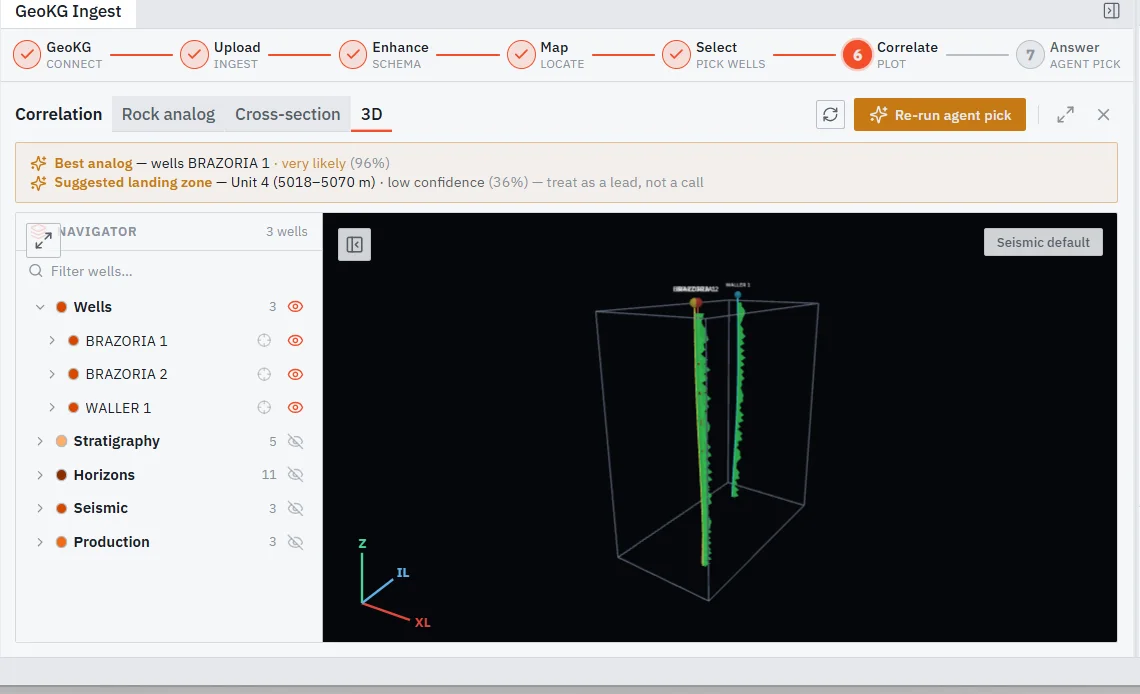Click the "Best analog" label text
Viewport: 1140px width, 694px height.
[x=93, y=164]
